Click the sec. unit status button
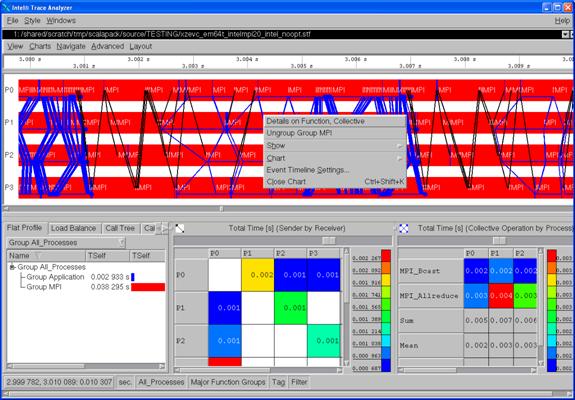 pos(125,382)
